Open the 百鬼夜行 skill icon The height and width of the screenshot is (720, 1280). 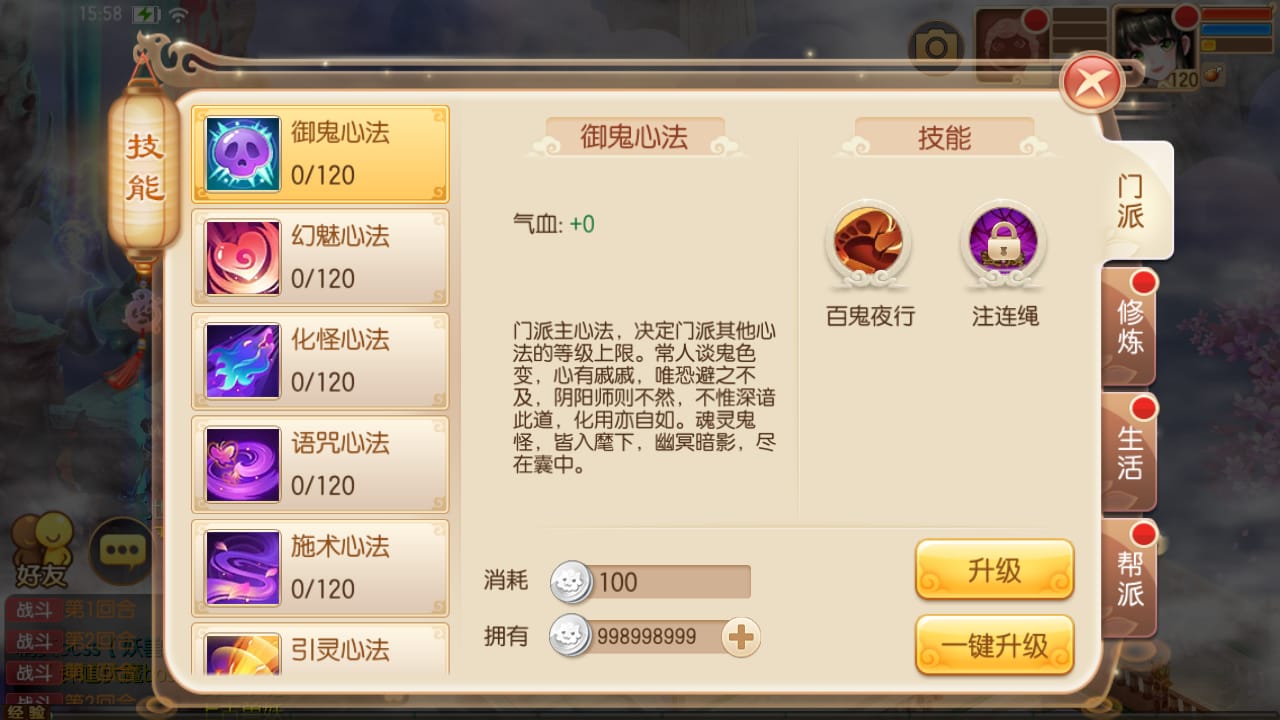click(869, 243)
